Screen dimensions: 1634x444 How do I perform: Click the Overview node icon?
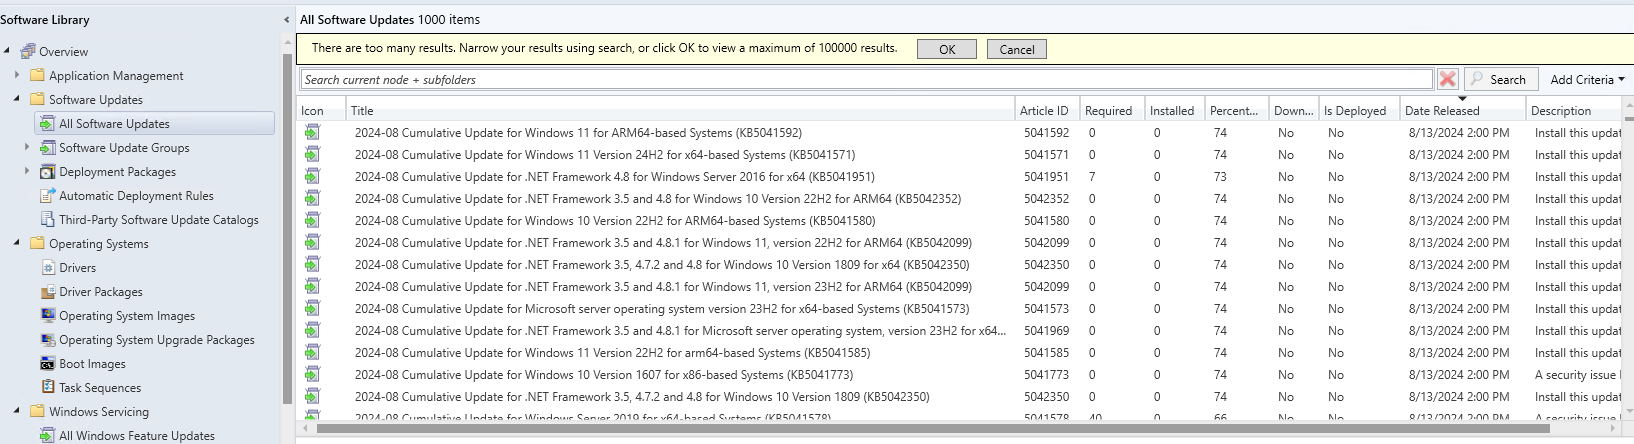coord(27,51)
